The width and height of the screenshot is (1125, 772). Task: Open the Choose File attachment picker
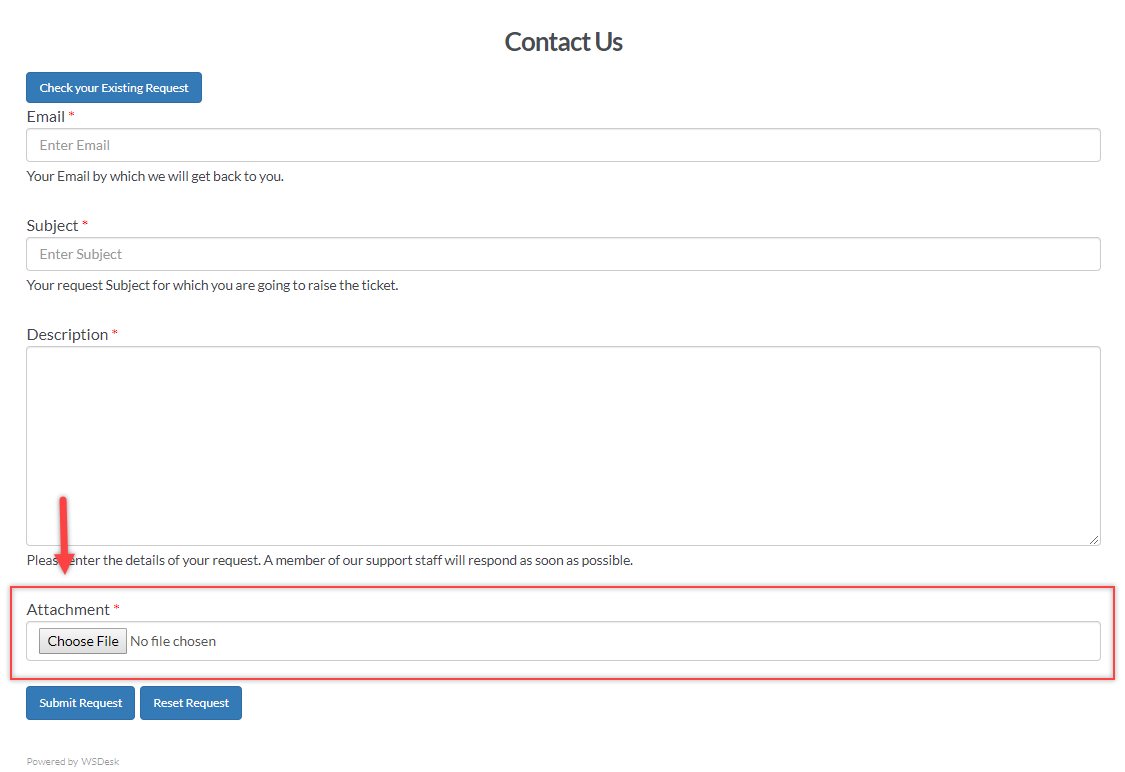point(83,641)
